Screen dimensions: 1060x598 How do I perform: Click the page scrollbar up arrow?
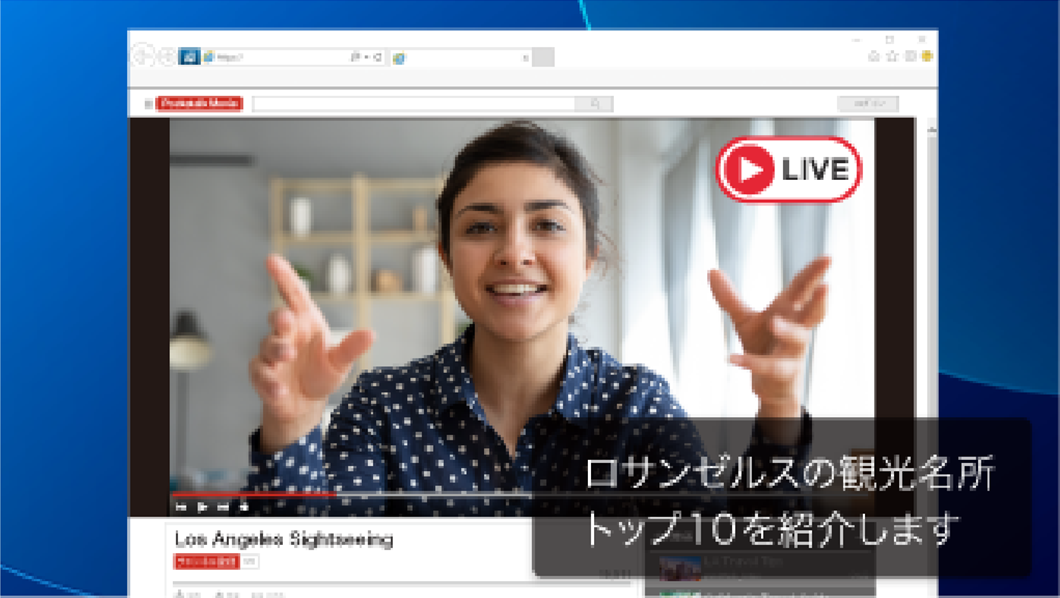(x=931, y=129)
